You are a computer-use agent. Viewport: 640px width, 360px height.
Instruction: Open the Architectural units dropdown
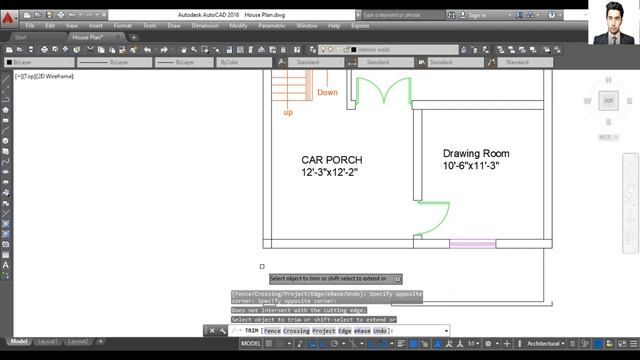coord(546,344)
